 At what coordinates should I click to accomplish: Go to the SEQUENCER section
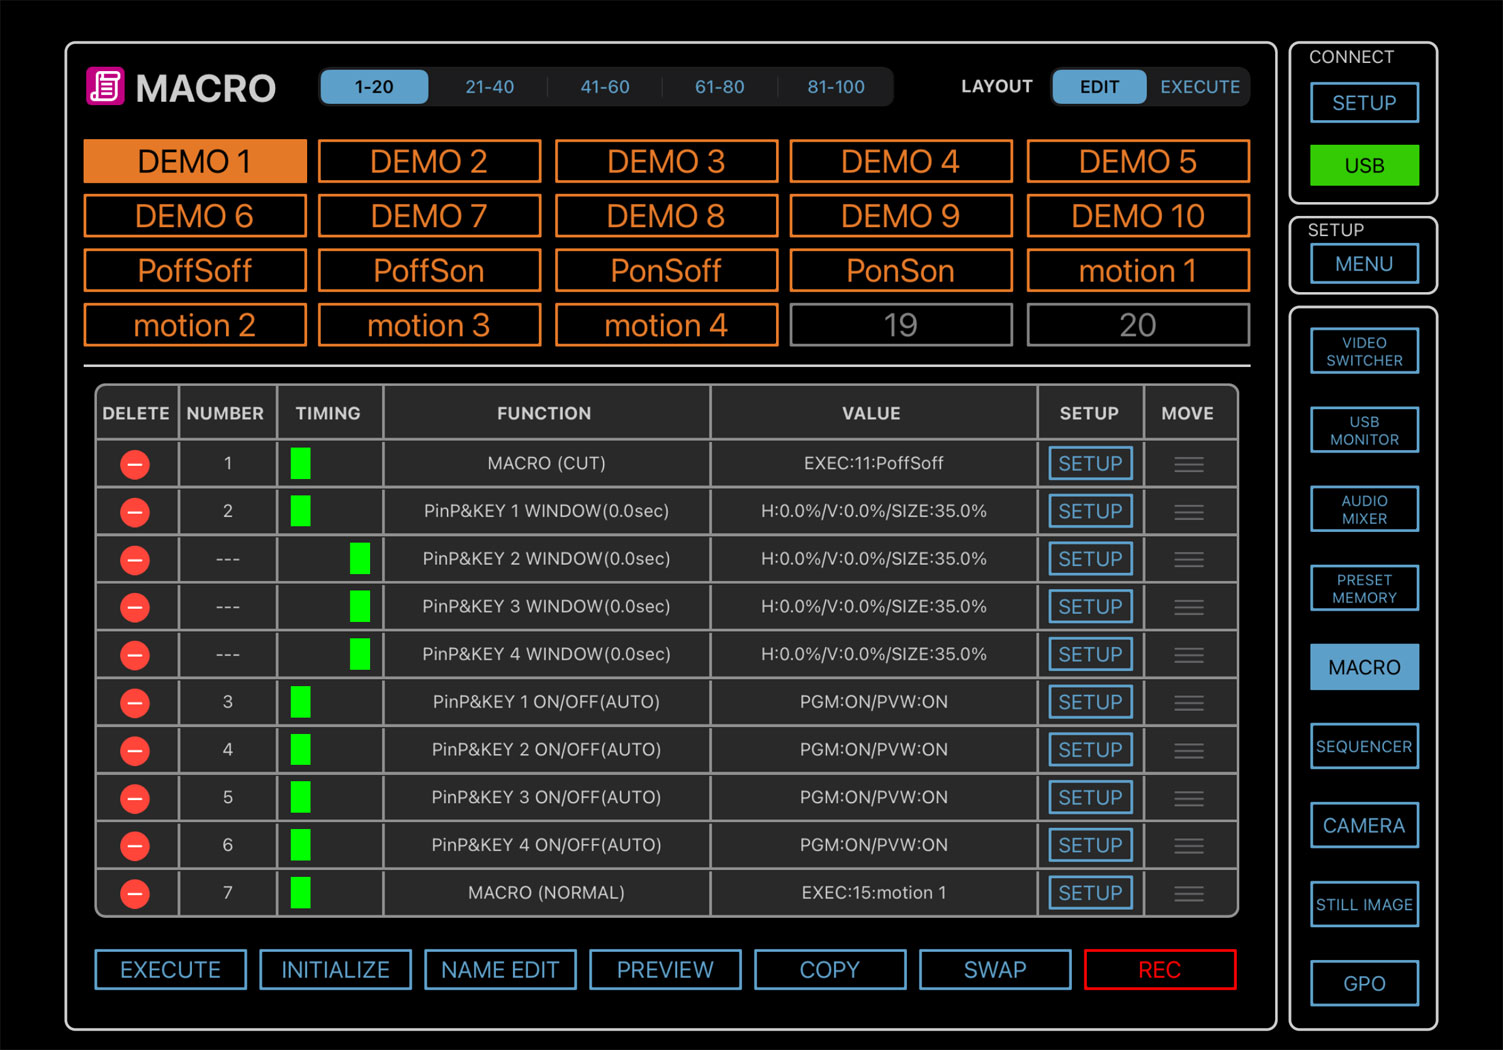pos(1364,746)
